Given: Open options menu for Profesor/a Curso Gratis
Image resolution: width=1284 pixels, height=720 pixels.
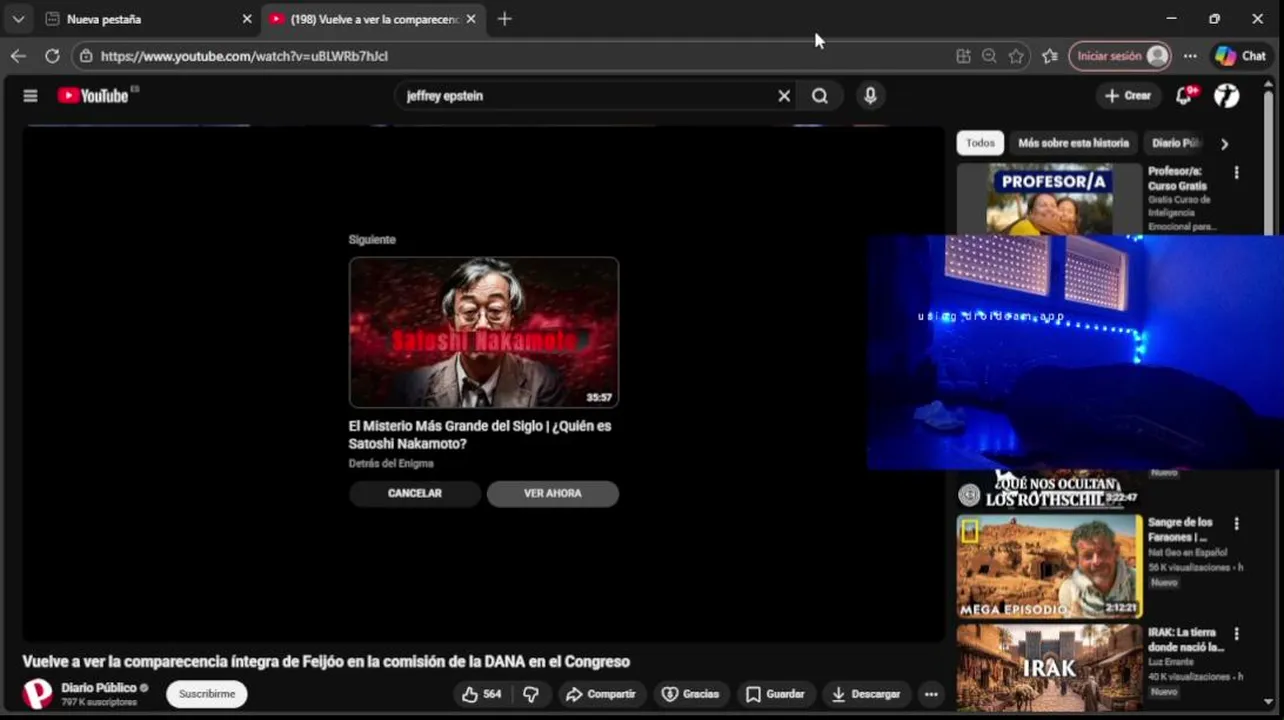Looking at the screenshot, I should 1236,173.
